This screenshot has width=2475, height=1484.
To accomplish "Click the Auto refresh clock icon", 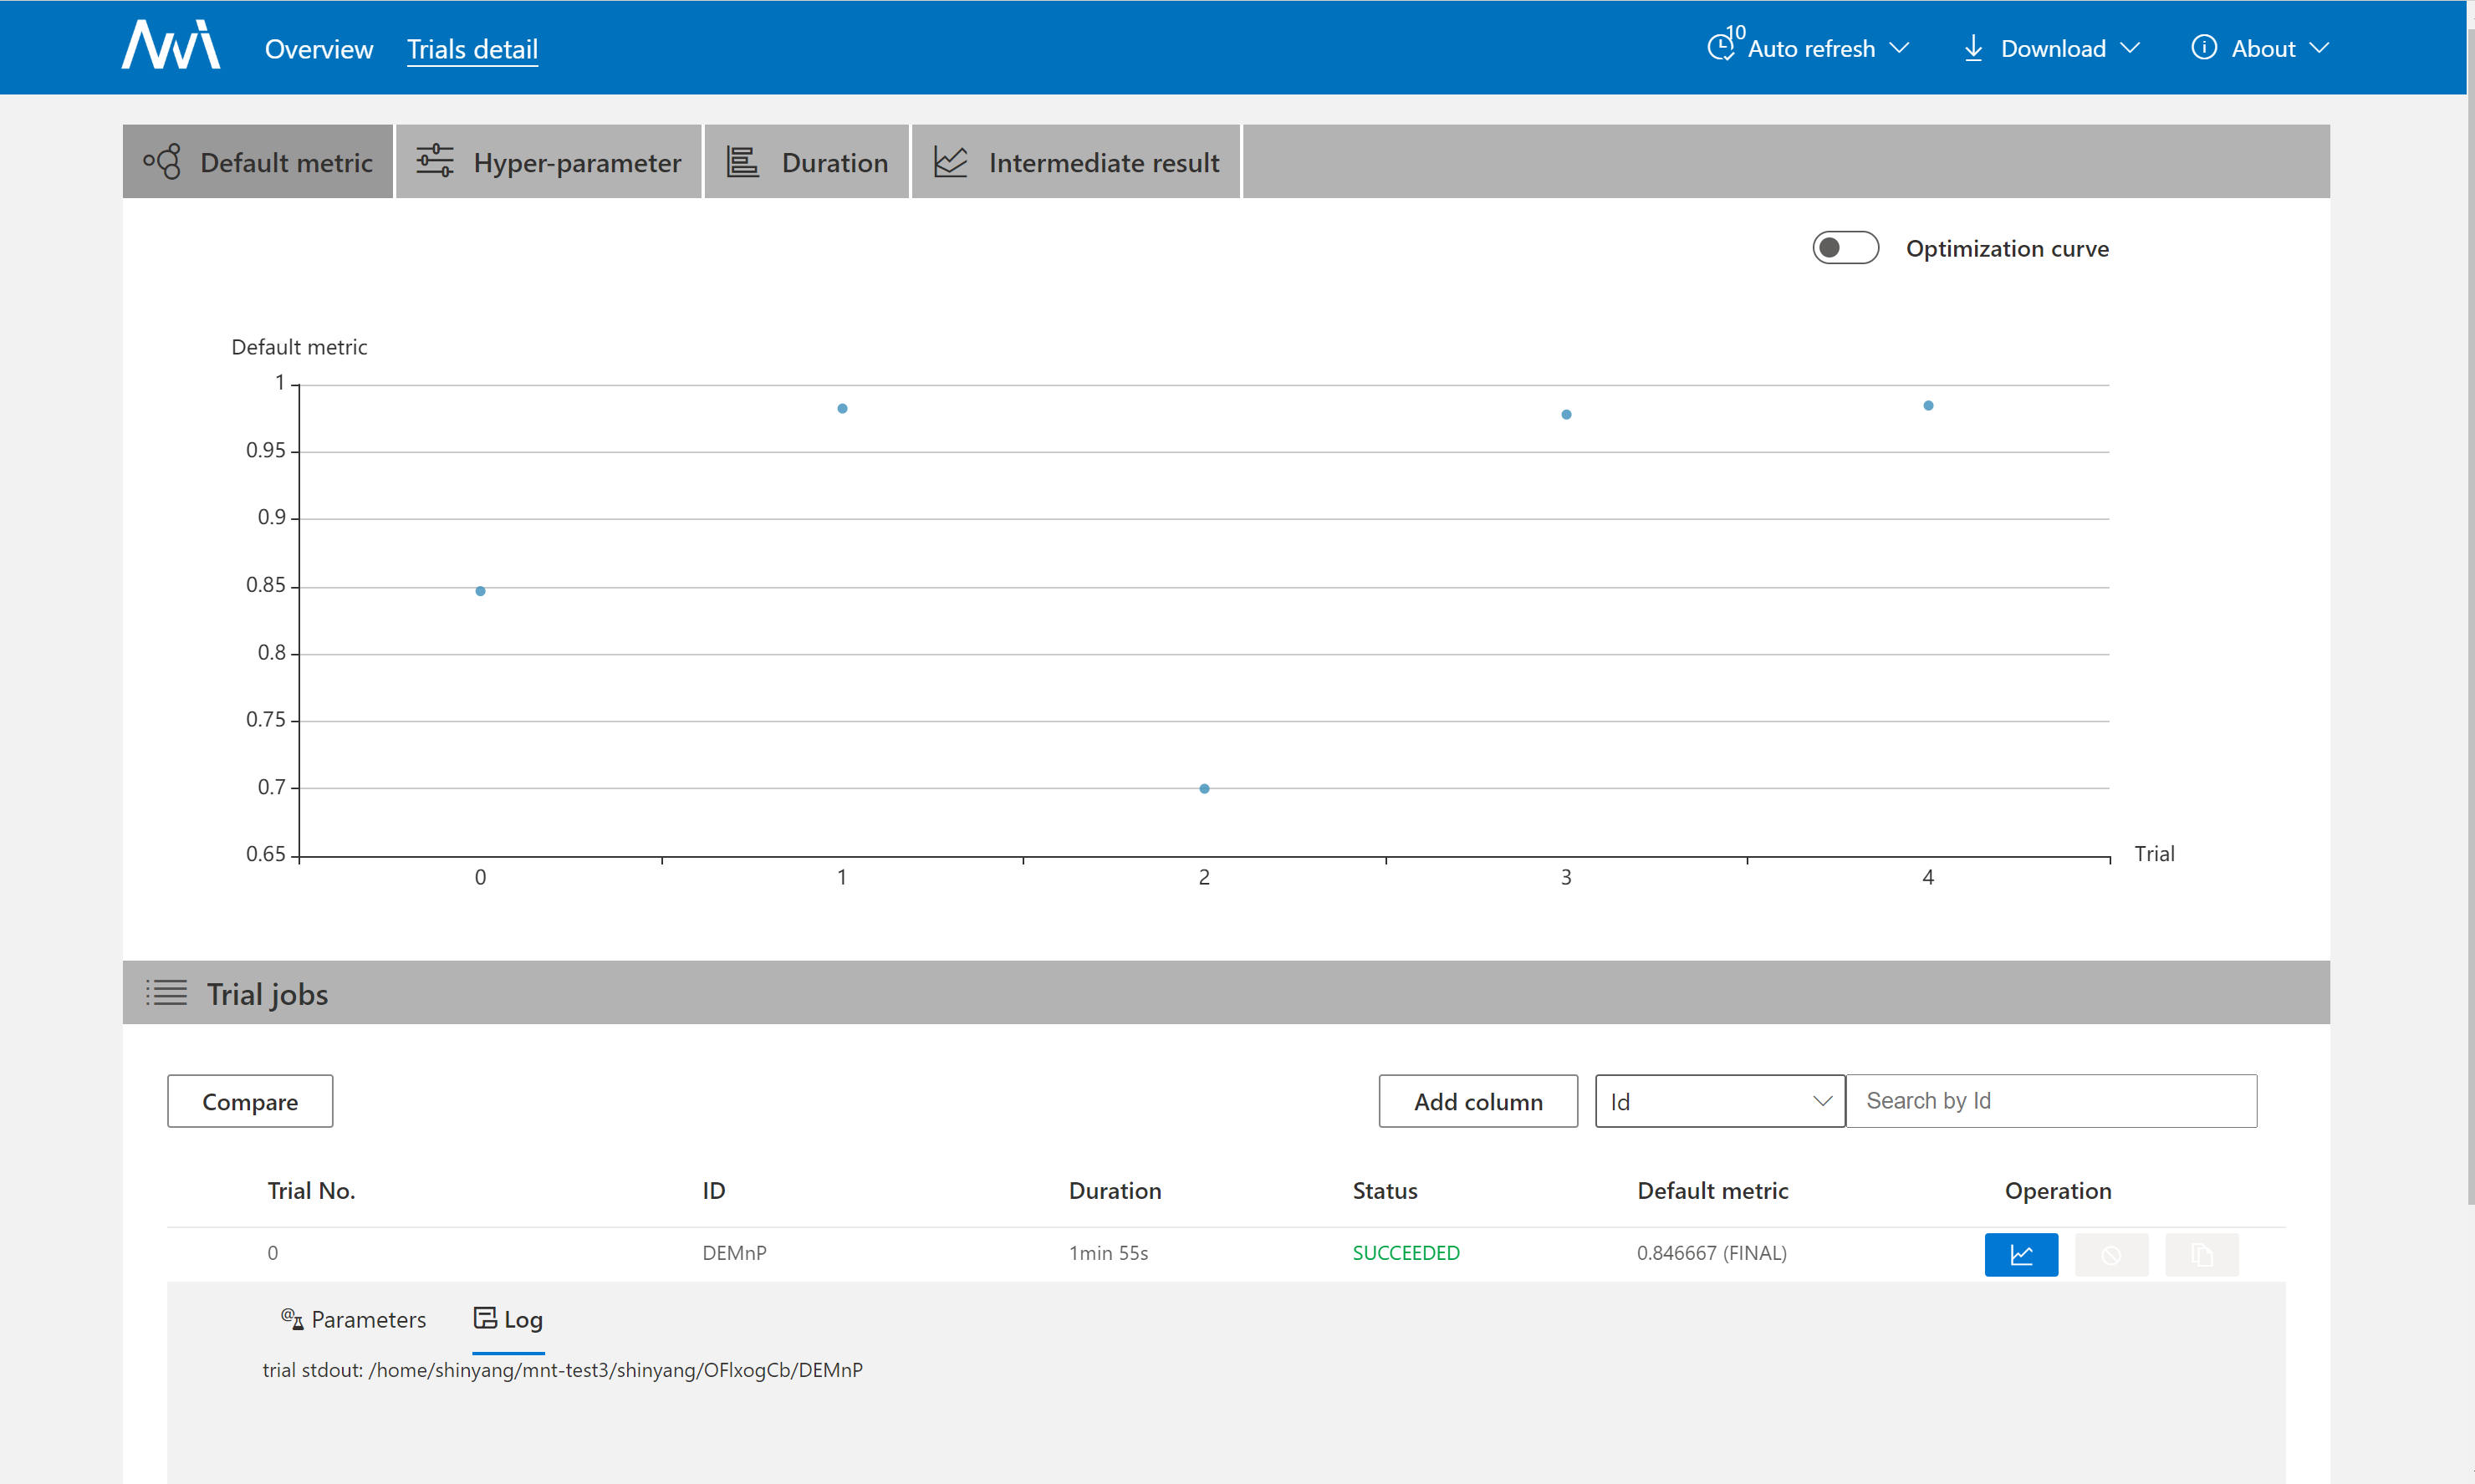I will pos(1720,47).
